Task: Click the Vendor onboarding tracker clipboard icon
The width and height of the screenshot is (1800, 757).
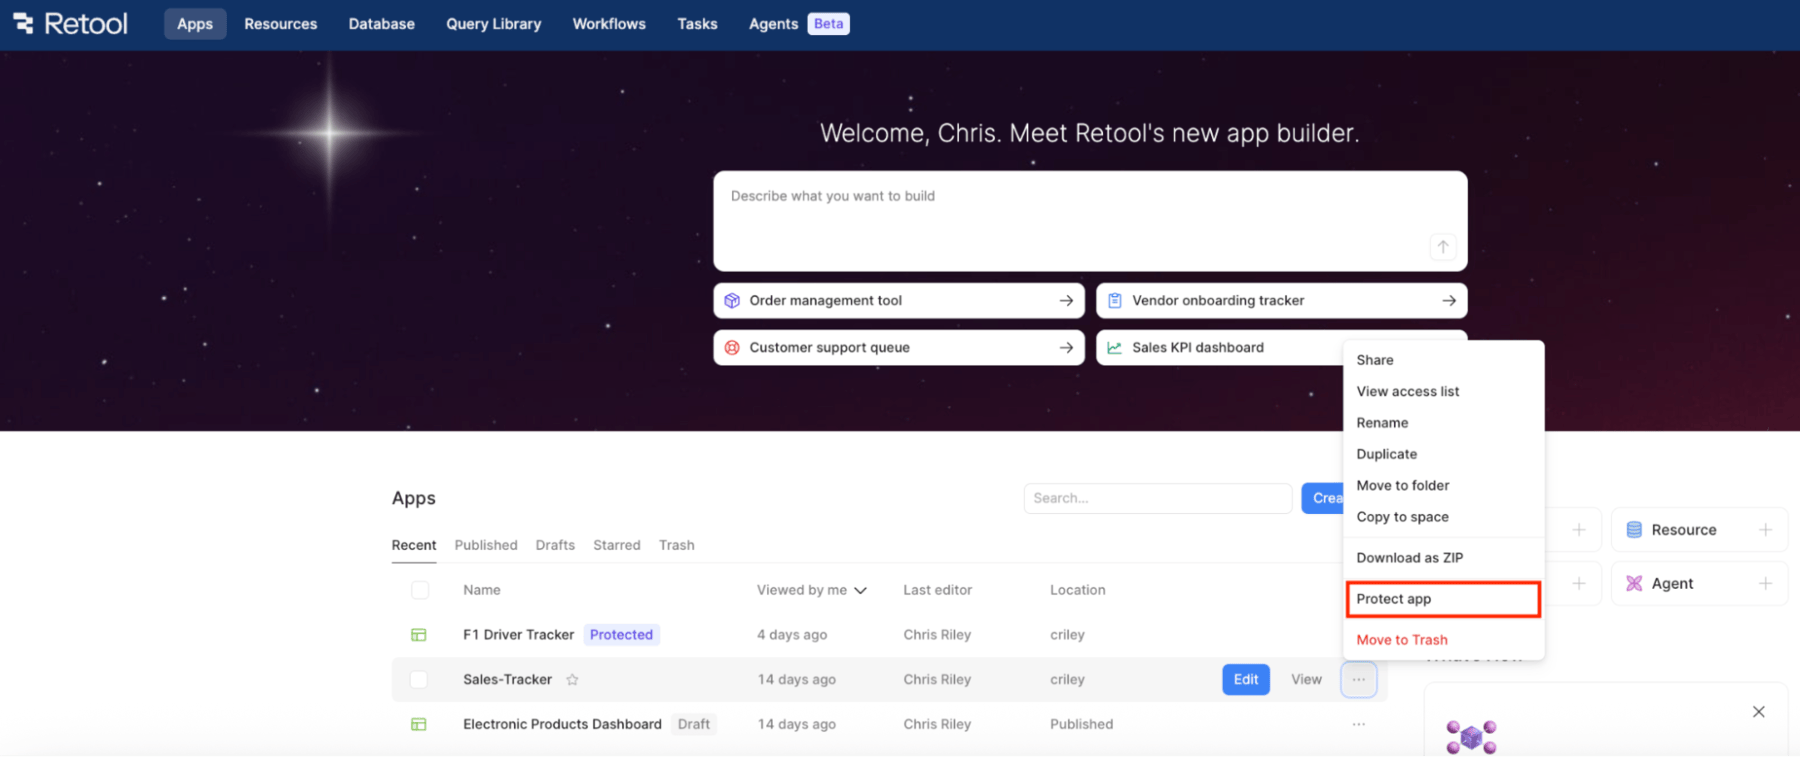Action: (x=1115, y=300)
